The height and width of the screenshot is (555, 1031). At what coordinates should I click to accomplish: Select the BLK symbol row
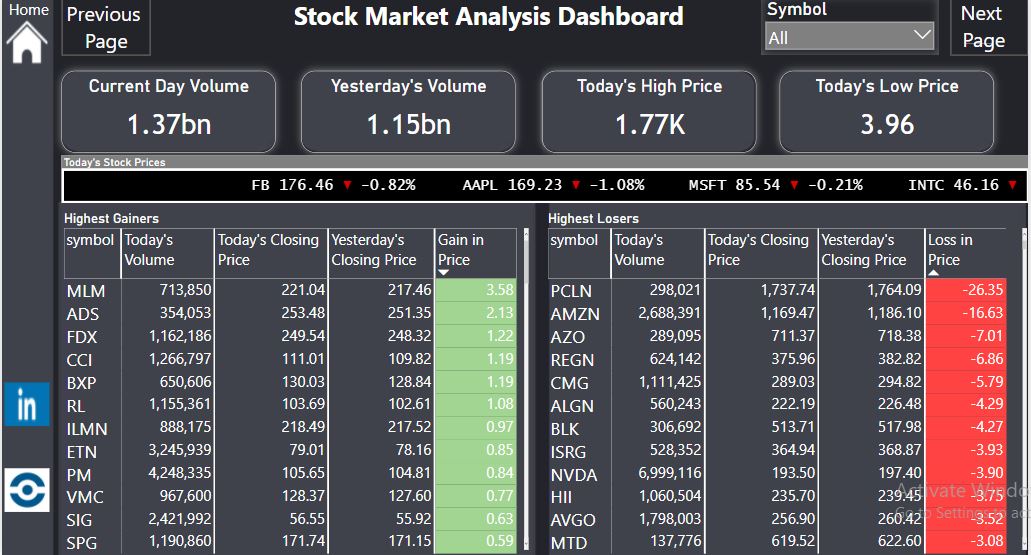tap(777, 428)
